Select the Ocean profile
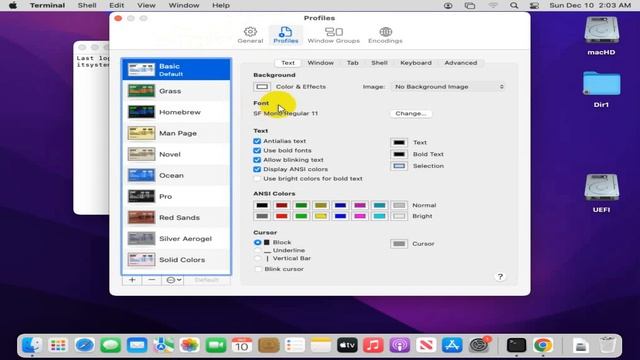Screen dimensions: 640x360 [176, 176]
